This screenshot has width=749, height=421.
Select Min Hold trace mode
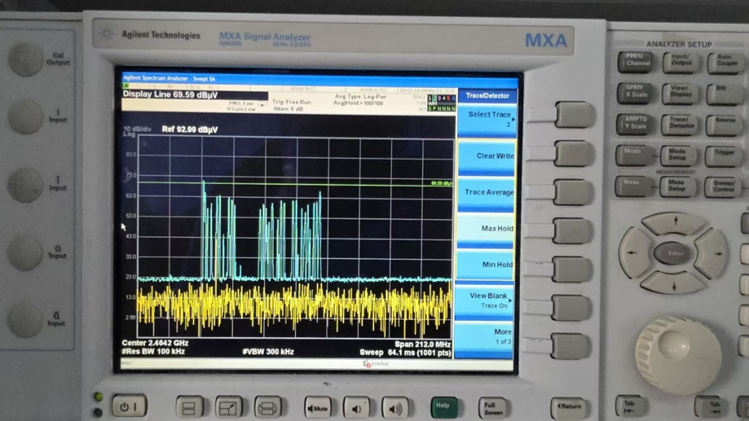487,264
